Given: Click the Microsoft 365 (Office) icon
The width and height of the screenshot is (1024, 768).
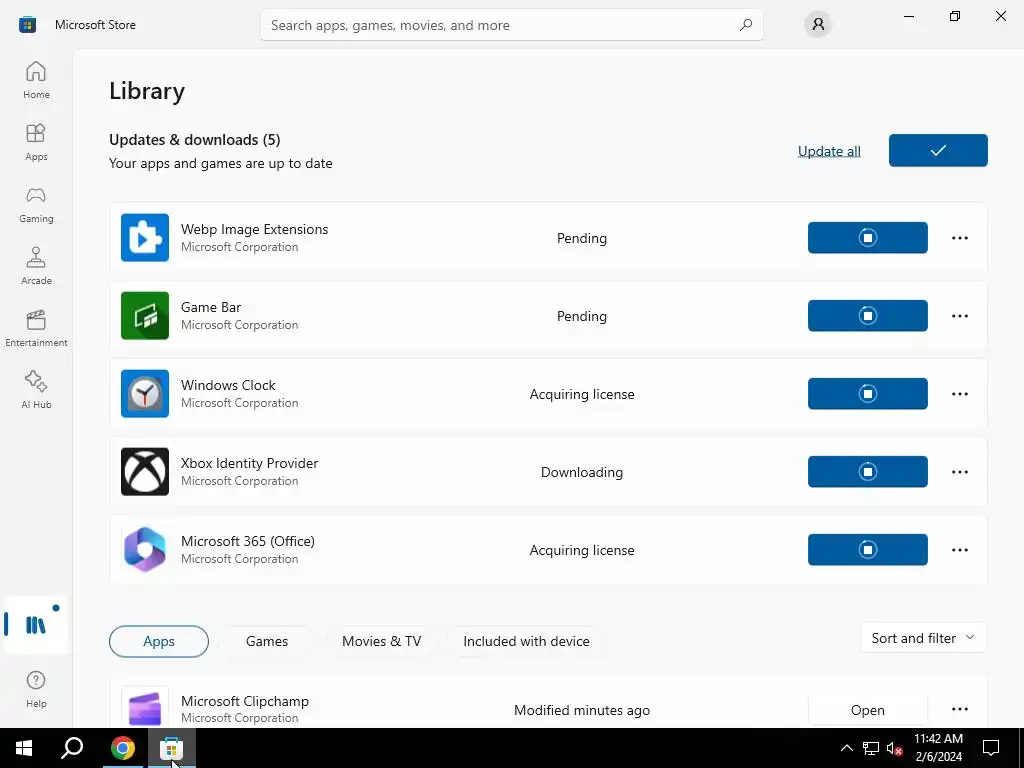Looking at the screenshot, I should [x=145, y=550].
